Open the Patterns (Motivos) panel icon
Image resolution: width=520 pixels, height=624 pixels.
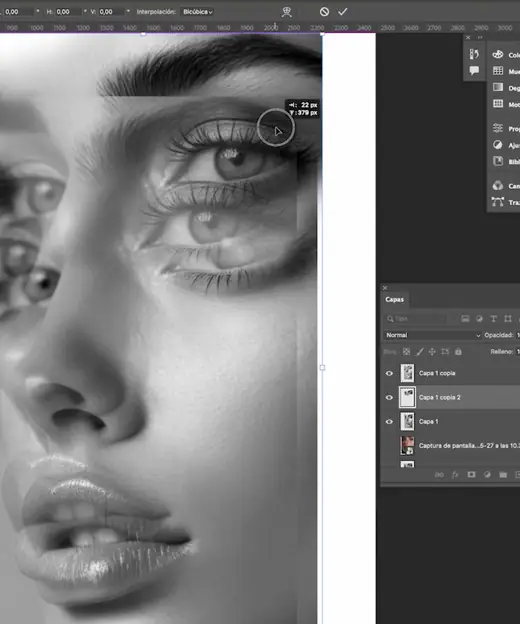498,103
